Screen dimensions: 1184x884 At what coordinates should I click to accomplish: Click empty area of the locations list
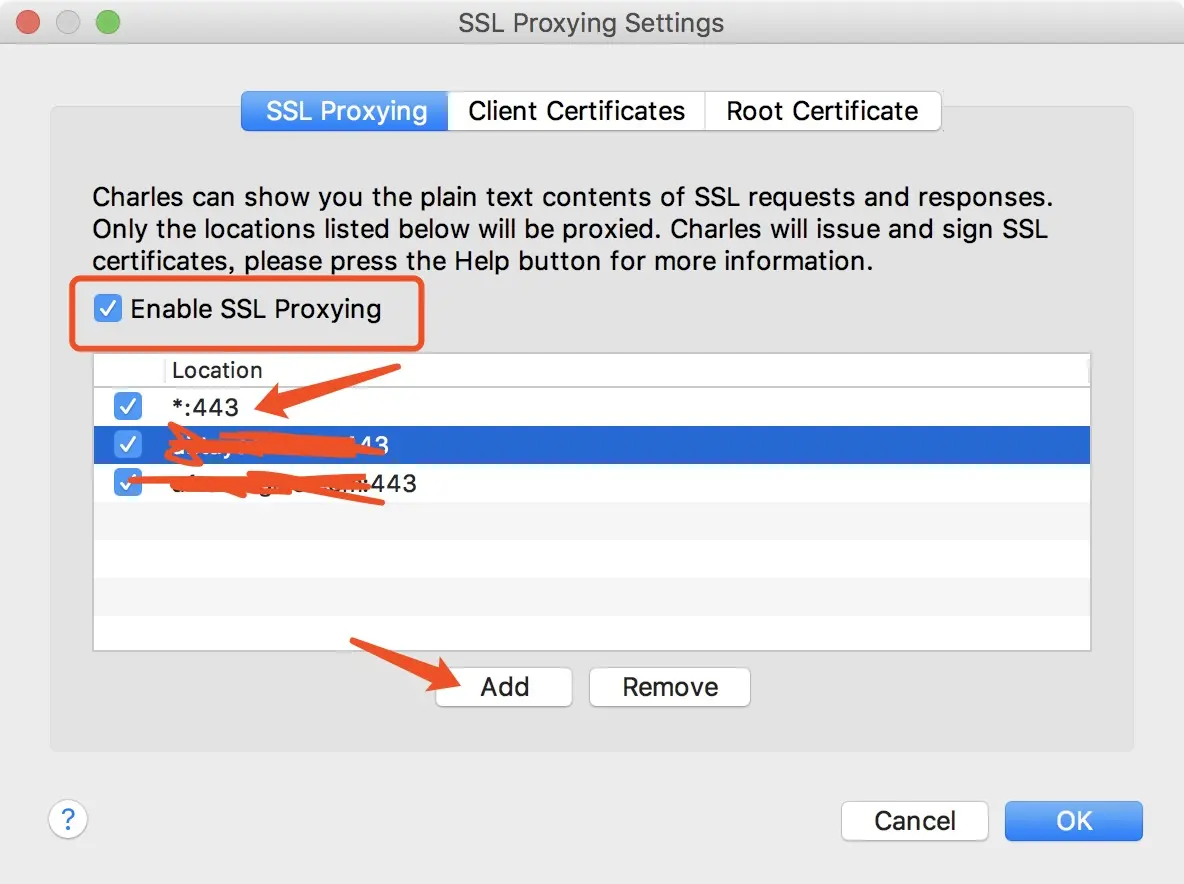pos(590,580)
